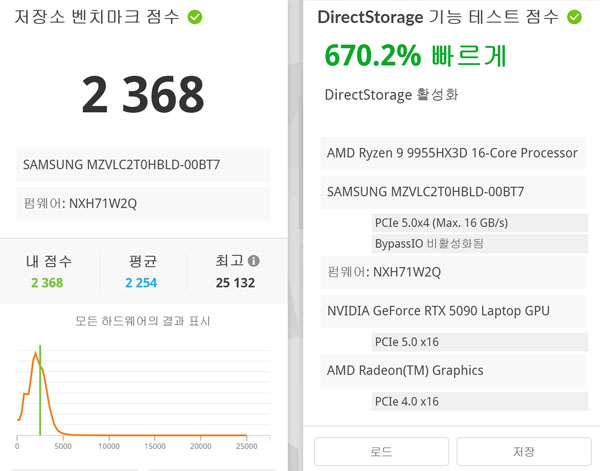Click the orange distribution curve peak
Screen dimensions: 600x471
[x=36, y=354]
